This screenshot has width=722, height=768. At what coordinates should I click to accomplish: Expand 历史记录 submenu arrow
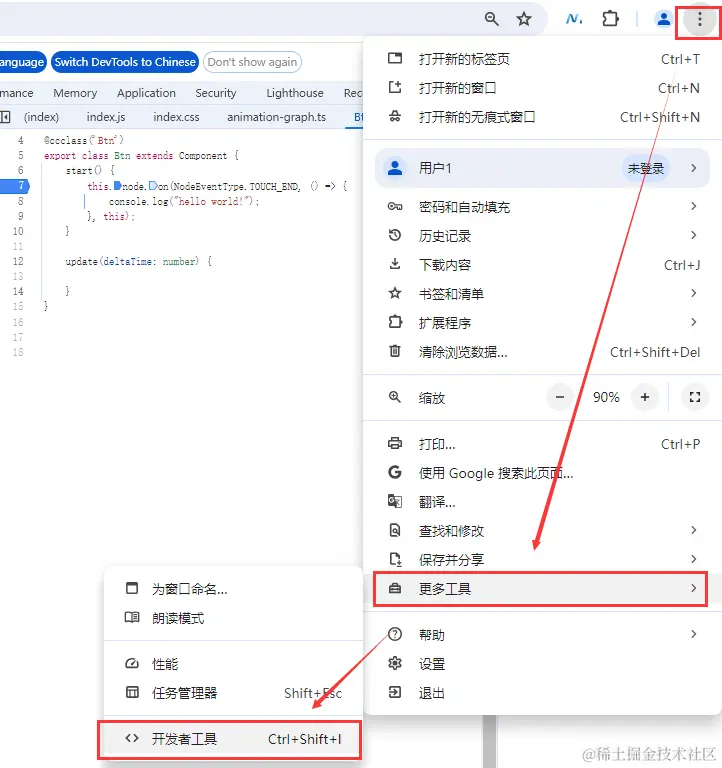coord(694,235)
